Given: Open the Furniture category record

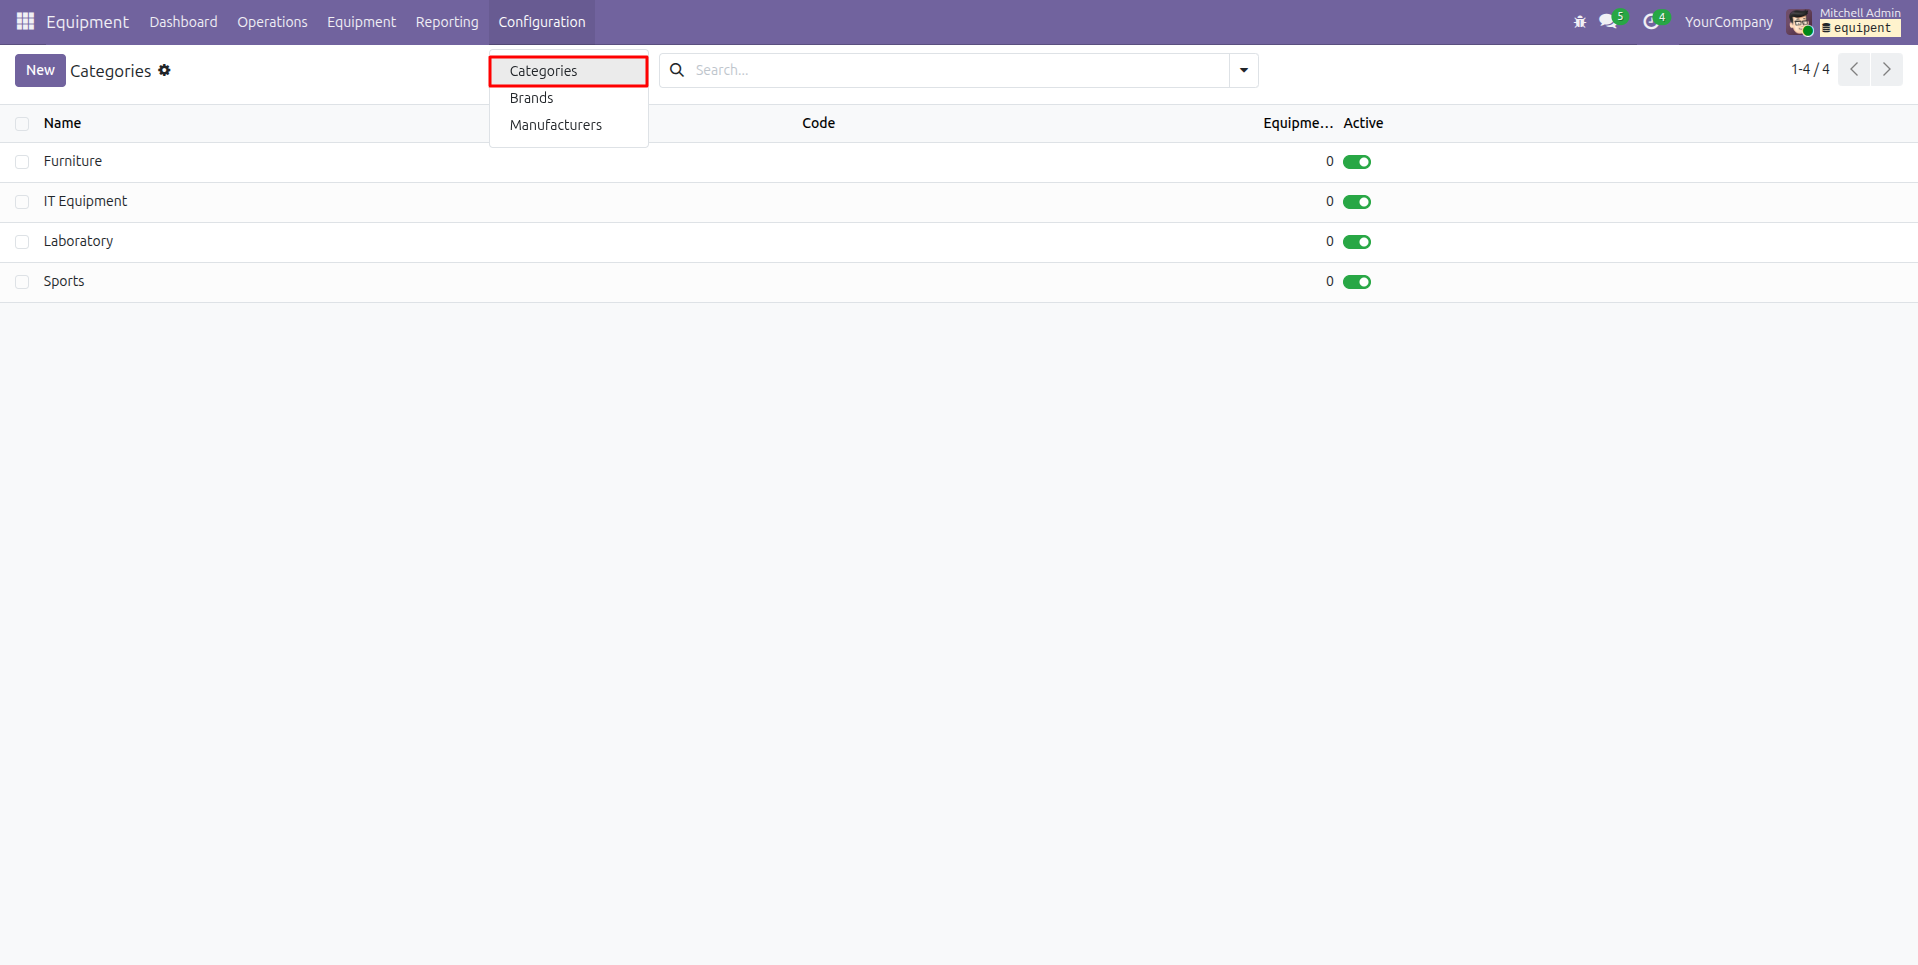Looking at the screenshot, I should pyautogui.click(x=73, y=161).
